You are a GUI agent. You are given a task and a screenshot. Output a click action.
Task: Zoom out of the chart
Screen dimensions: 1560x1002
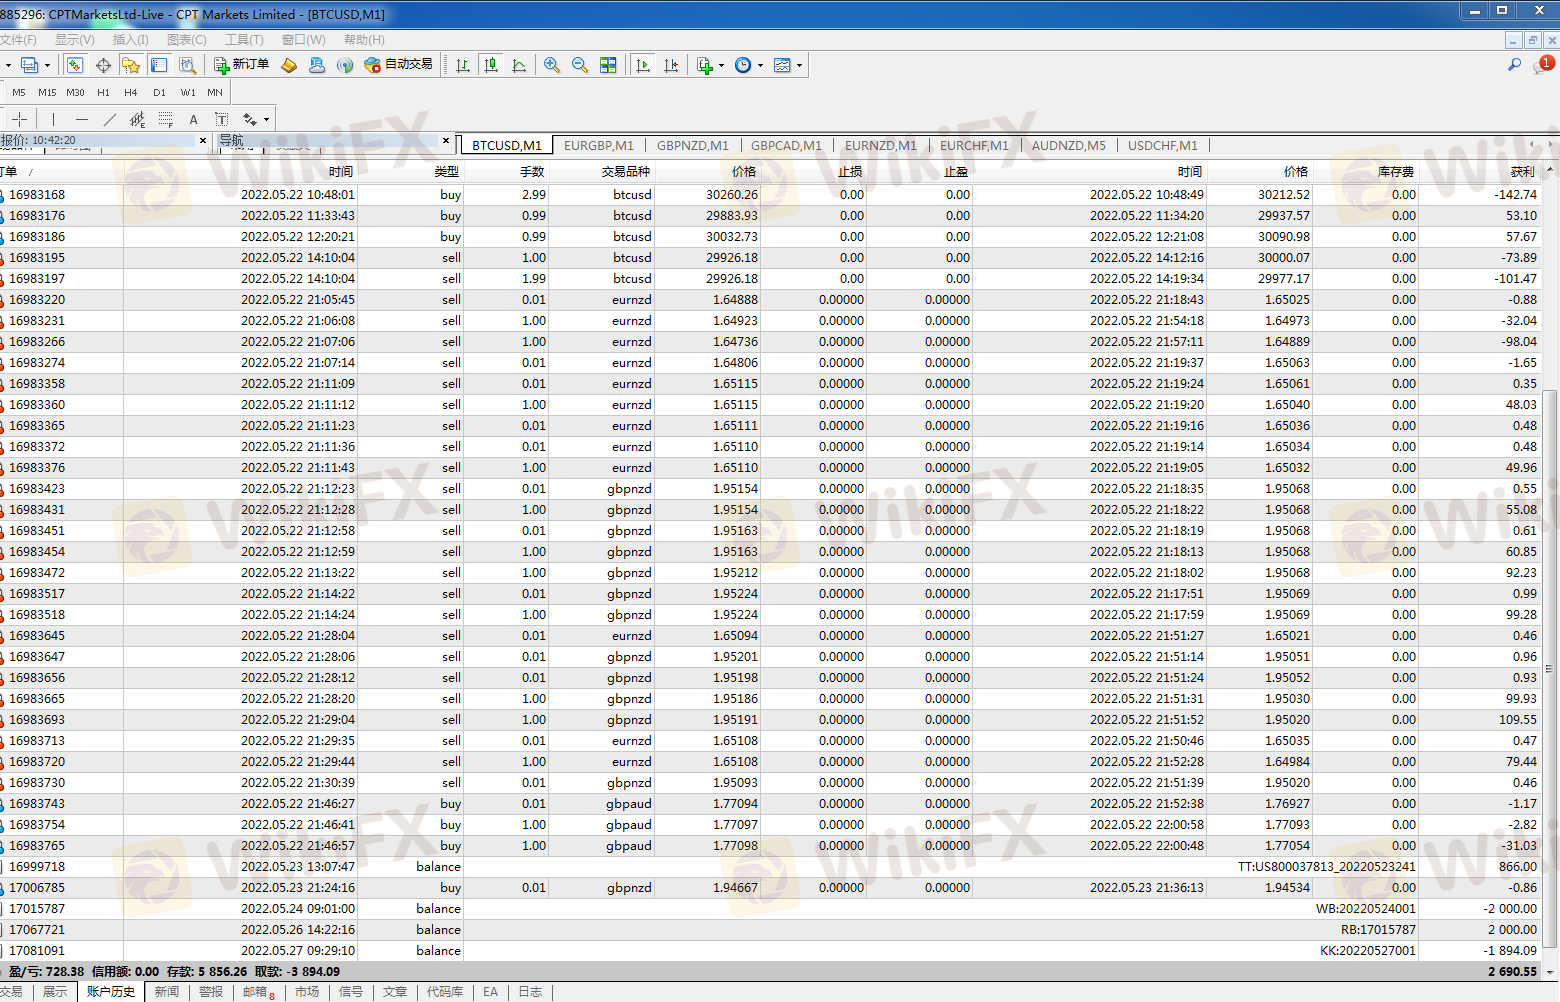click(580, 65)
